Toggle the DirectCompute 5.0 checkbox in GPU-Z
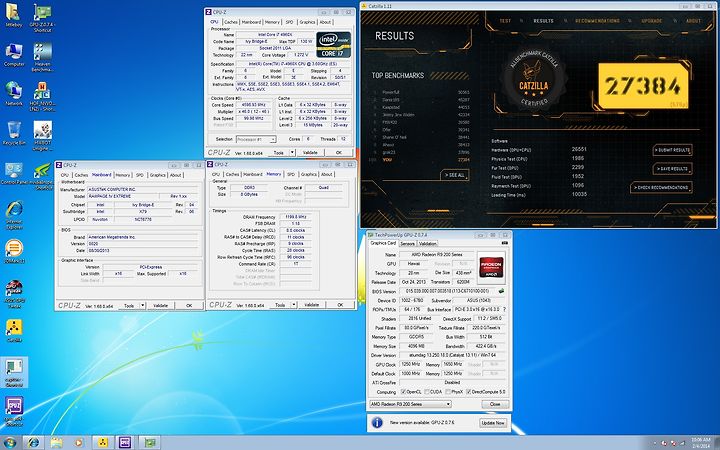Image resolution: width=720 pixels, height=450 pixels. (469, 392)
